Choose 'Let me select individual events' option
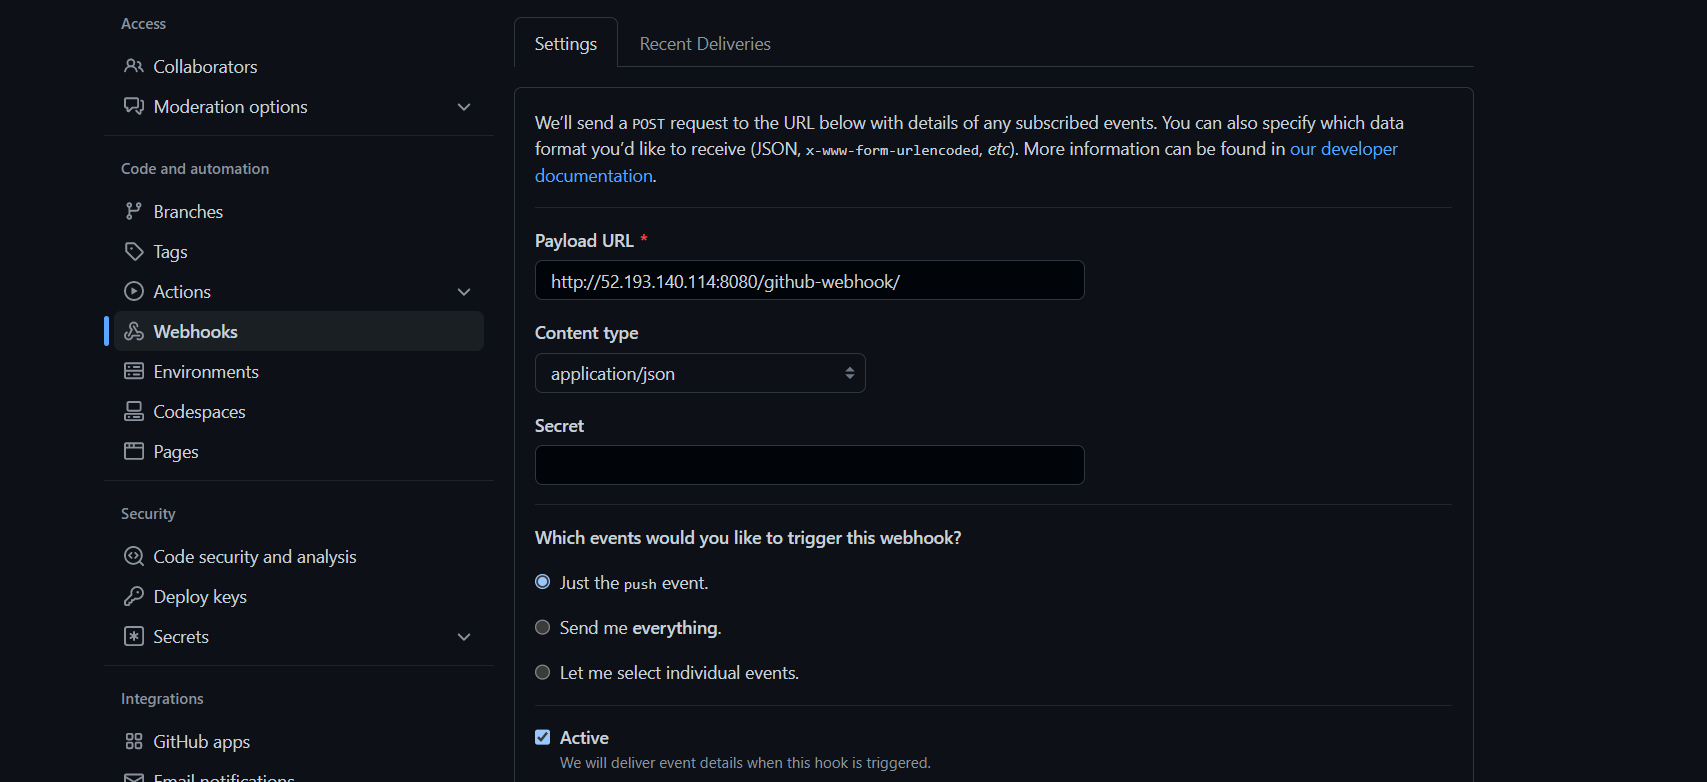The image size is (1707, 782). [x=543, y=672]
